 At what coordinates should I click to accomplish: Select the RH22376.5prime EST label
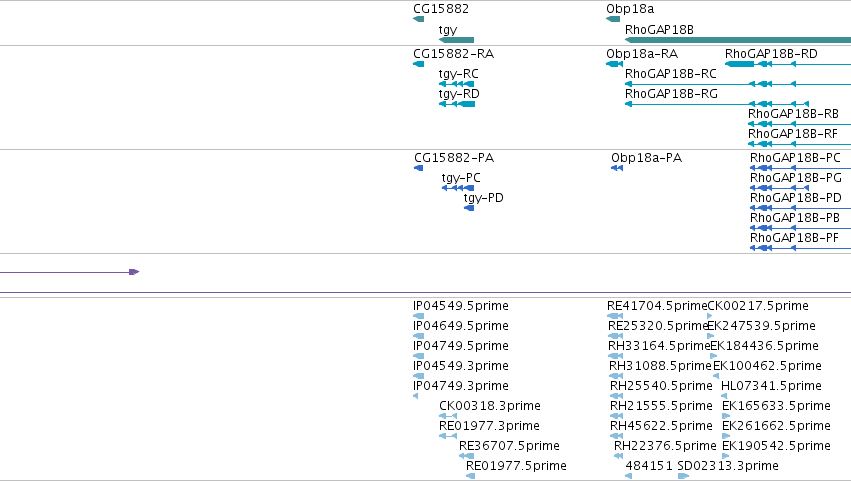coord(665,446)
